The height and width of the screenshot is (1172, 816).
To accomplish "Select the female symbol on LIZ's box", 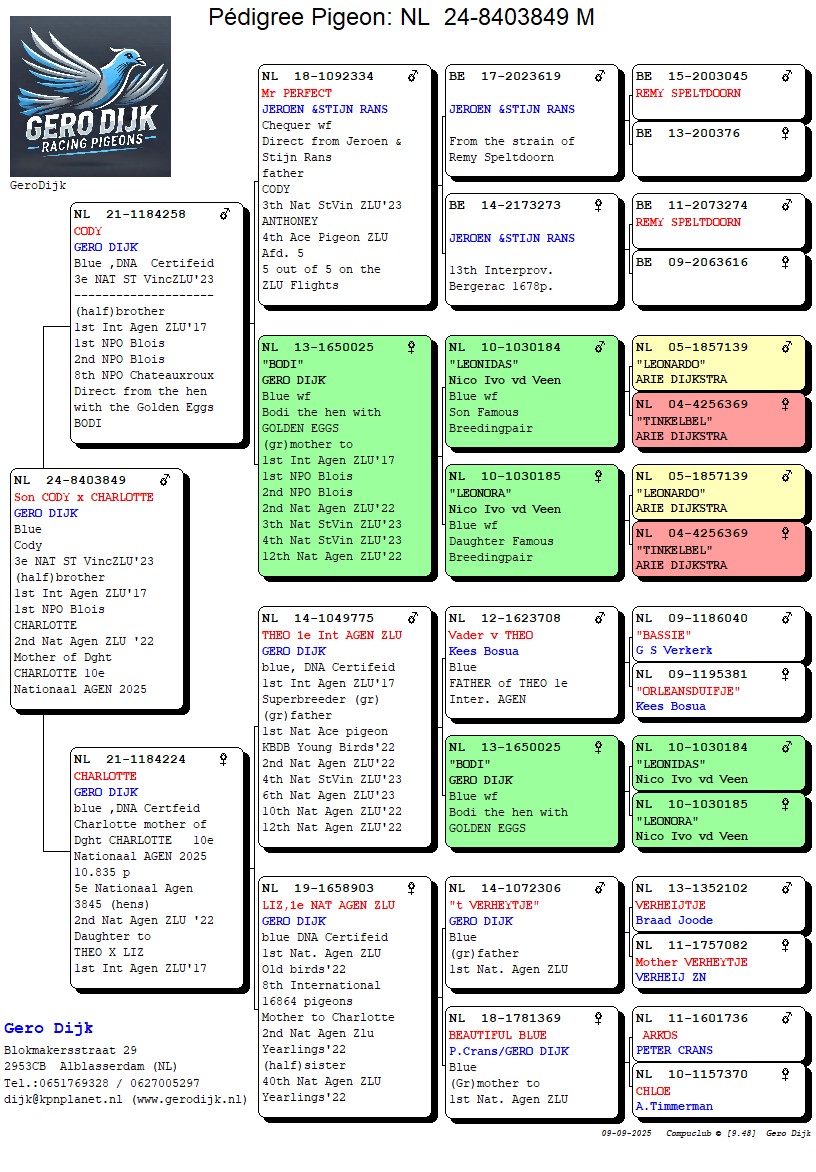I will (x=411, y=888).
